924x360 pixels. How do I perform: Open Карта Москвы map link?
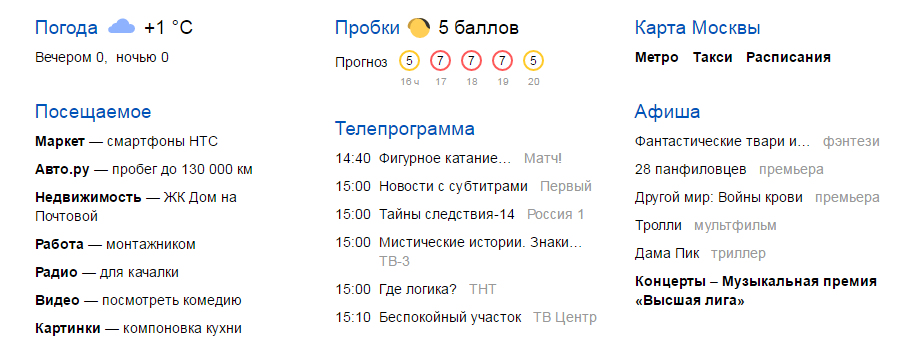click(x=698, y=28)
